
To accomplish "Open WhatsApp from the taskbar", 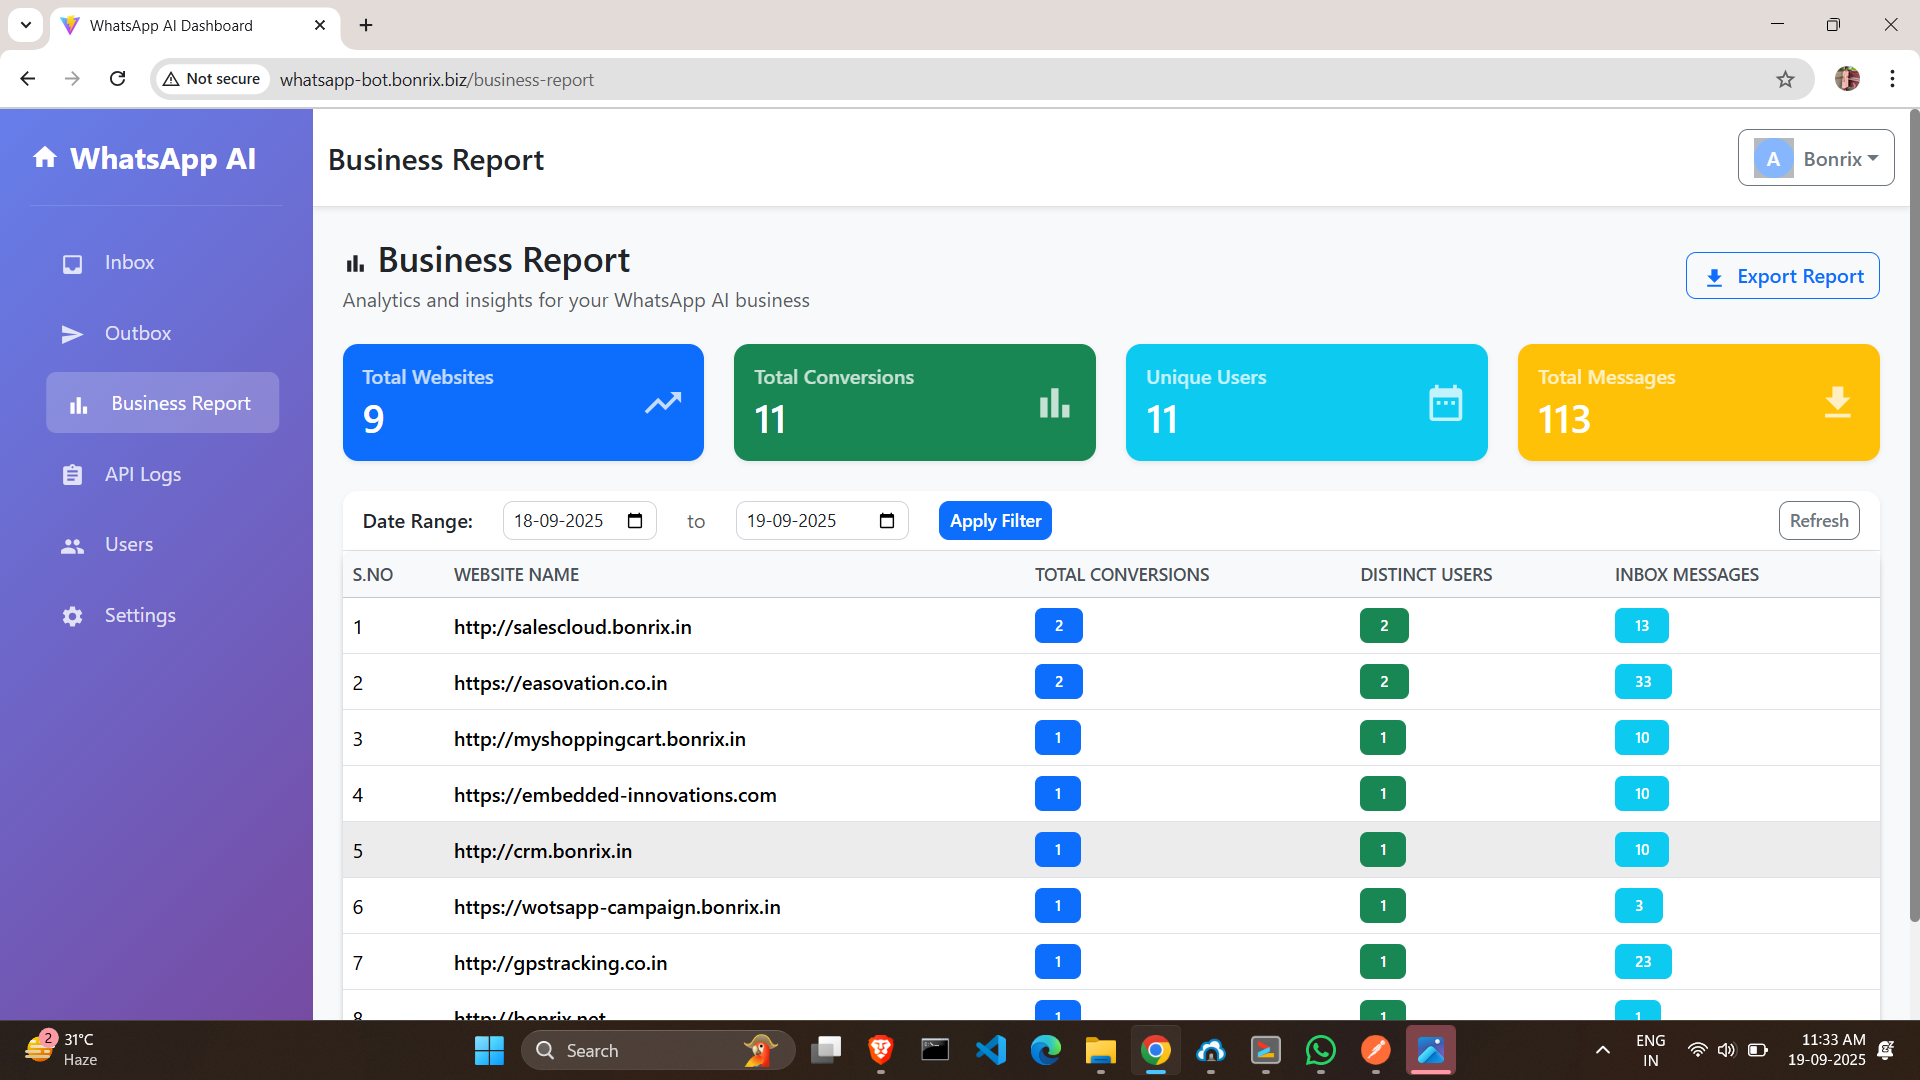I will pyautogui.click(x=1320, y=1050).
